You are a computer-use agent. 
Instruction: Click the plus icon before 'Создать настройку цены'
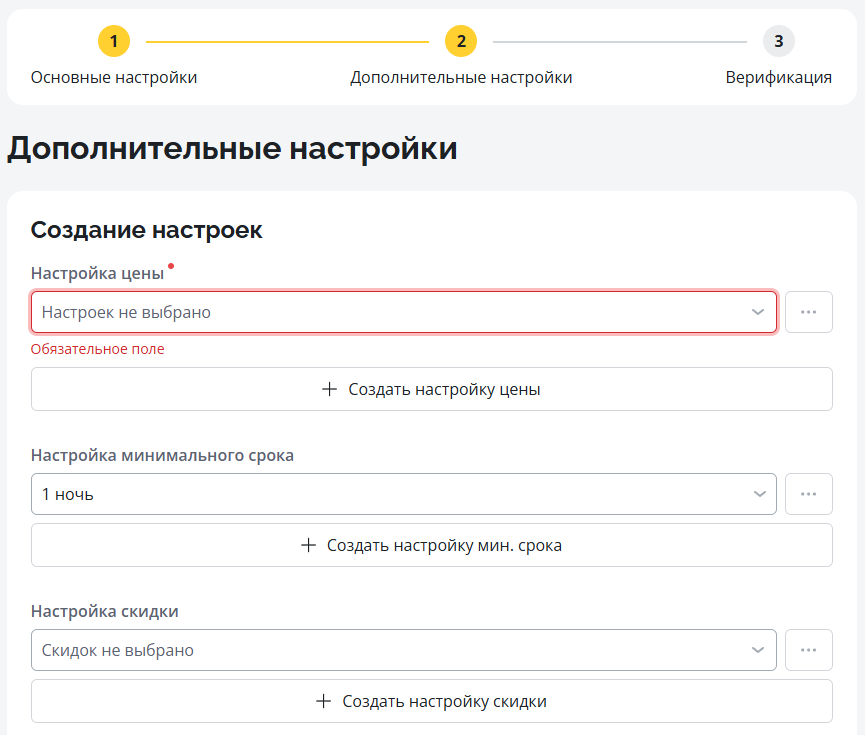point(330,389)
